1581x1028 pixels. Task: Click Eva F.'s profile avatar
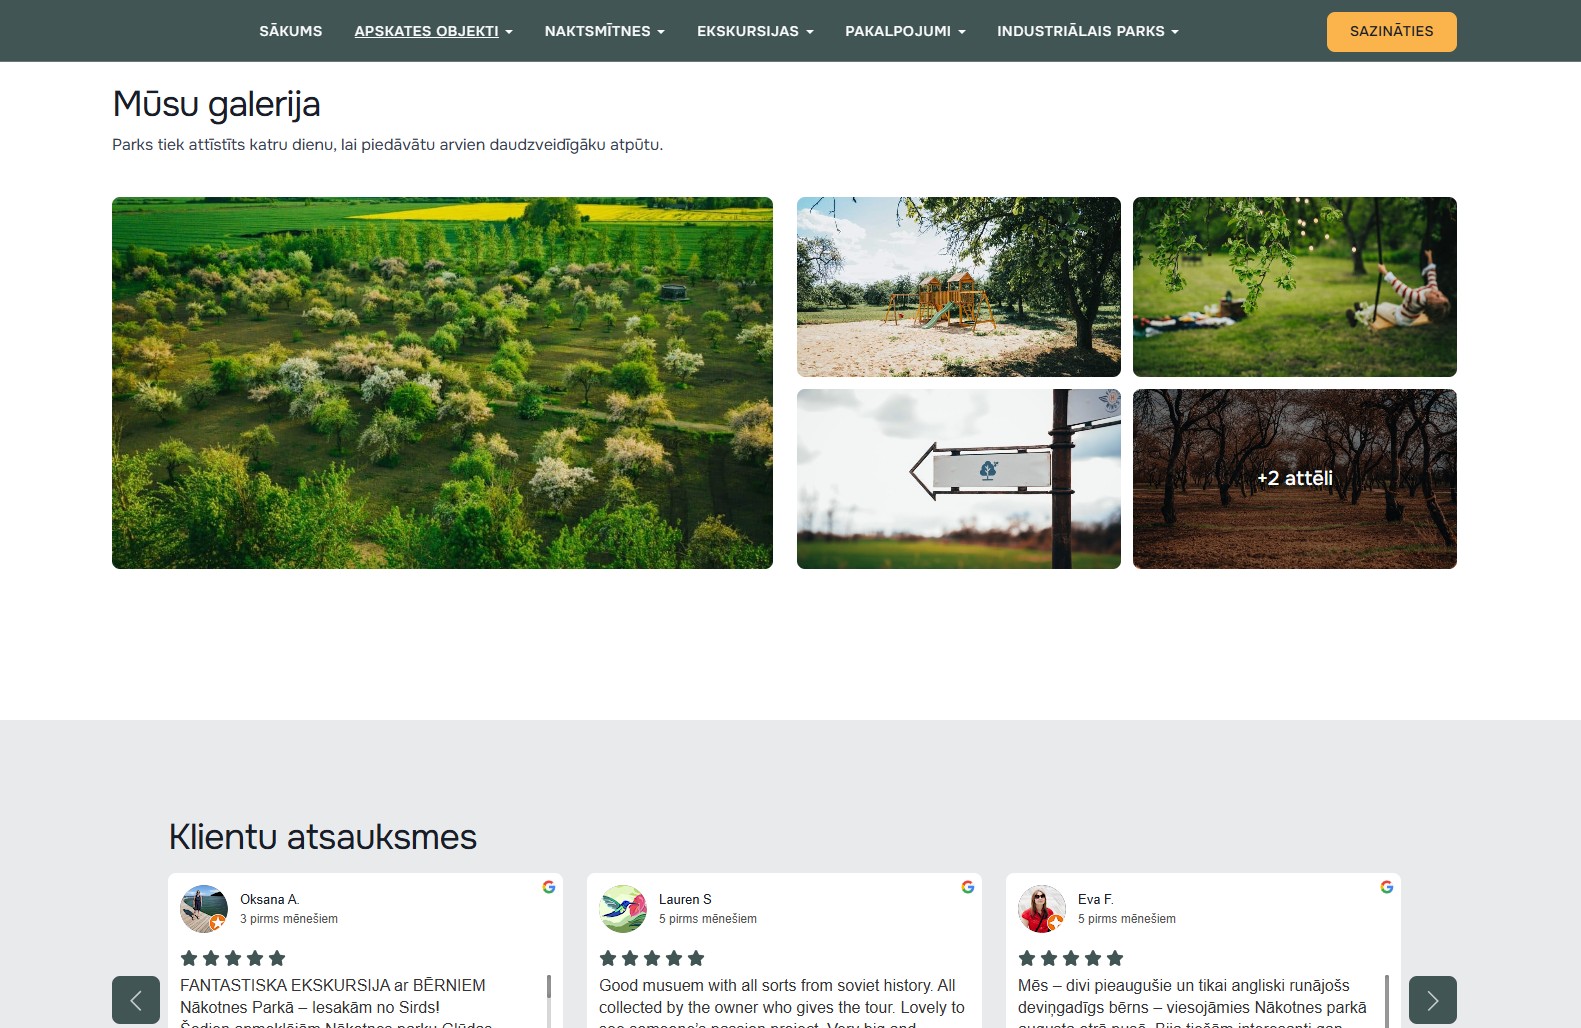pyautogui.click(x=1042, y=909)
